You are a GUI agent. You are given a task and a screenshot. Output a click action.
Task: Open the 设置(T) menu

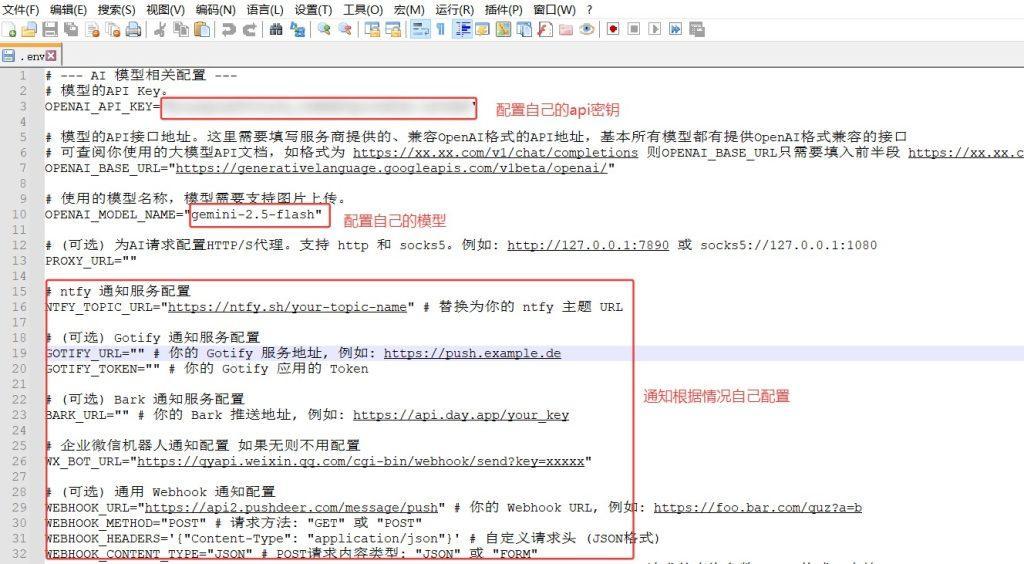point(313,10)
